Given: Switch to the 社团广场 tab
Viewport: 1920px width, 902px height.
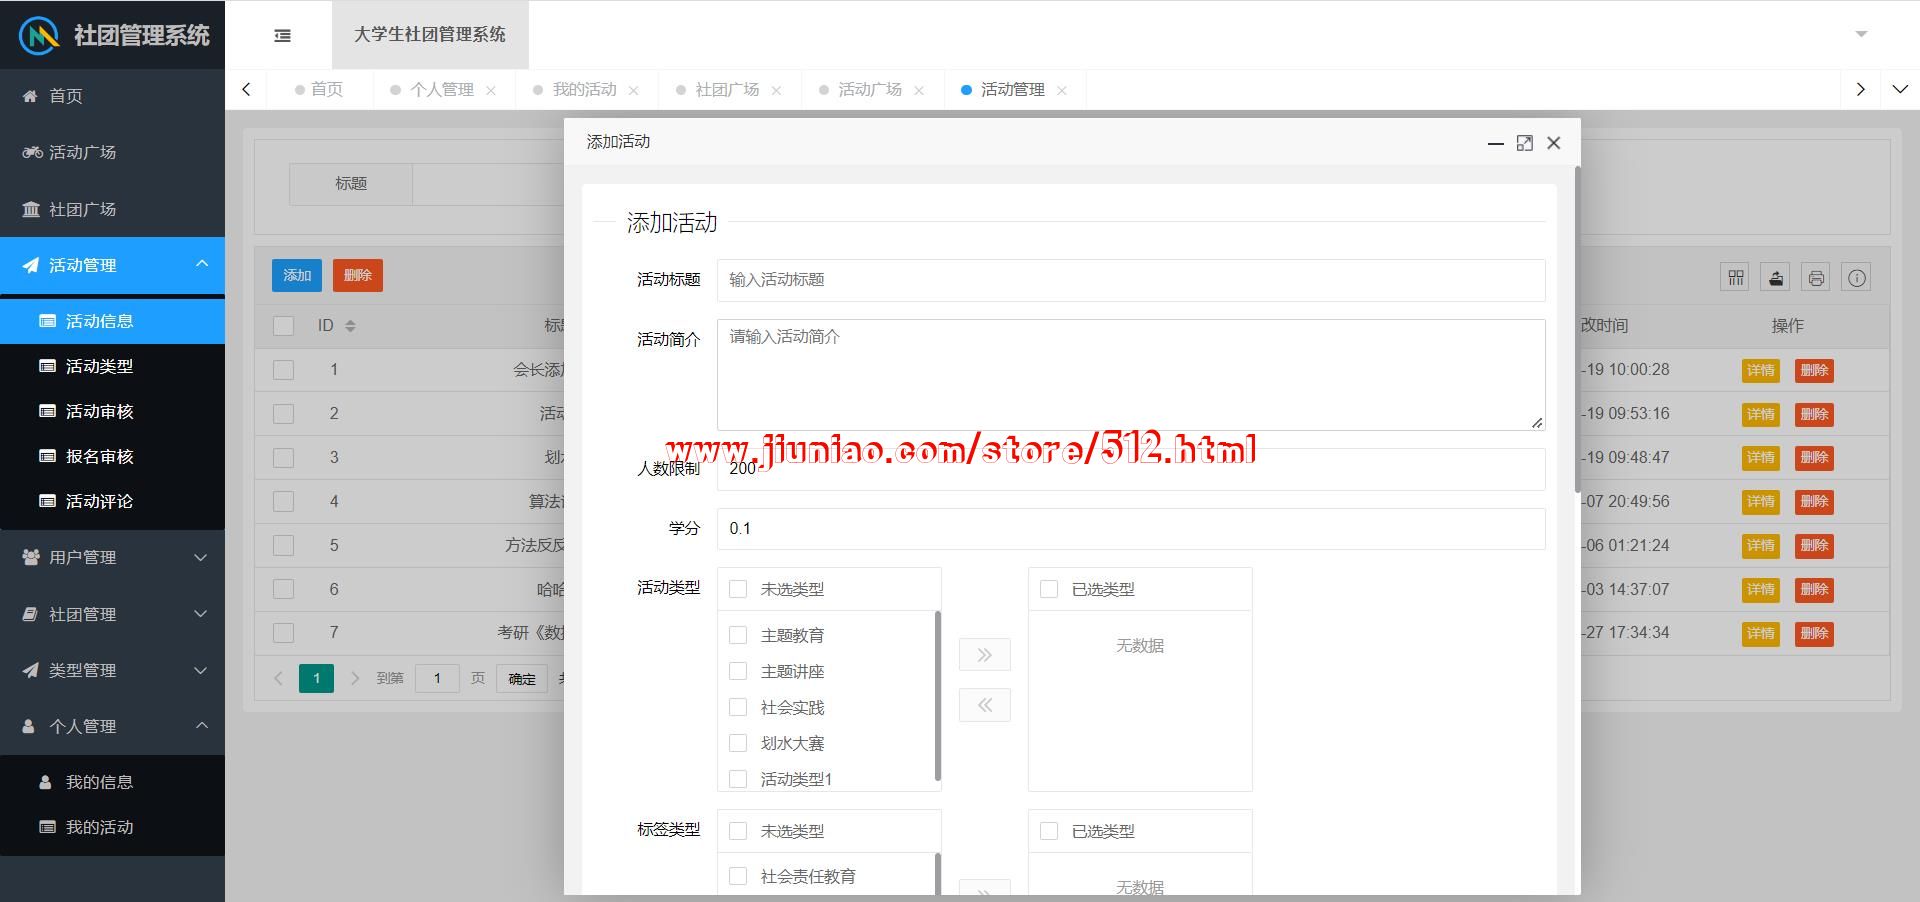Looking at the screenshot, I should pos(727,90).
